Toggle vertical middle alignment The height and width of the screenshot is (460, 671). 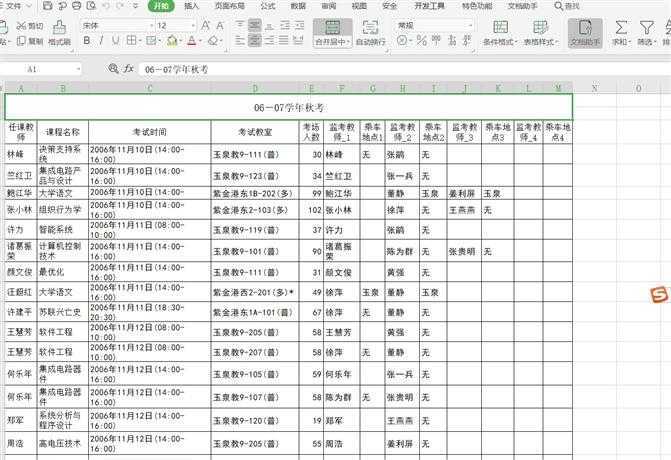255,26
